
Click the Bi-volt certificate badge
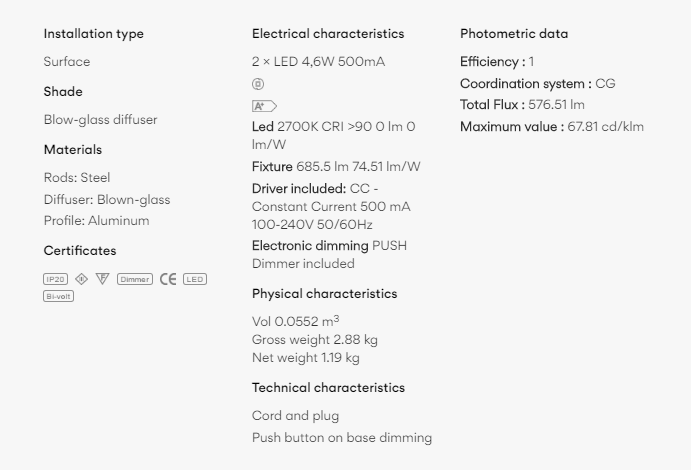(59, 296)
